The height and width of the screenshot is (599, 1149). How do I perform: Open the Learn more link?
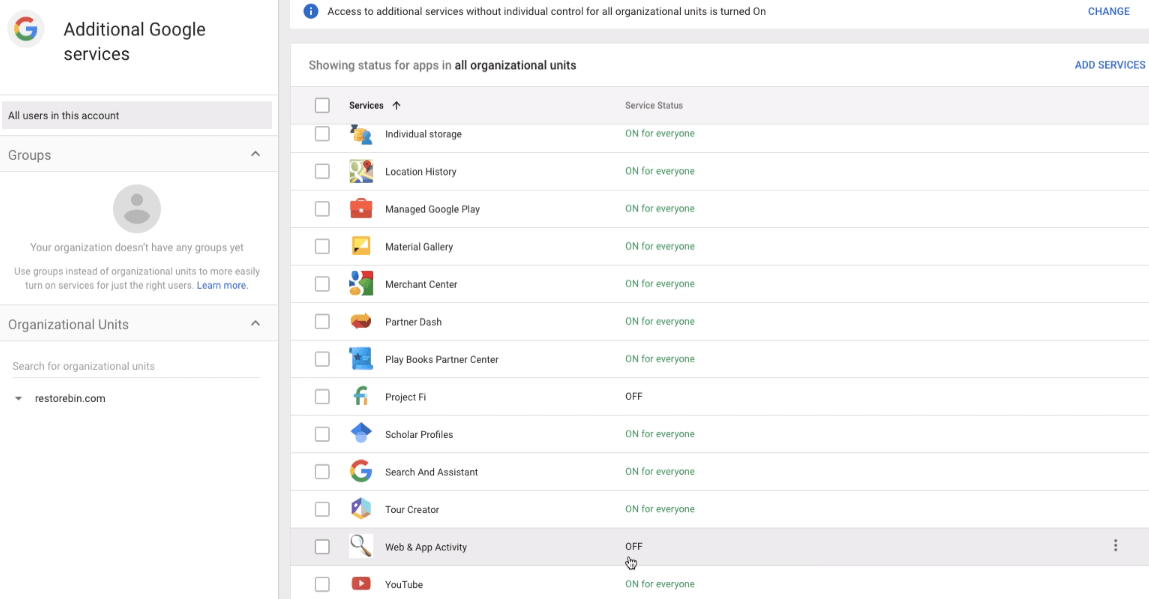click(221, 285)
